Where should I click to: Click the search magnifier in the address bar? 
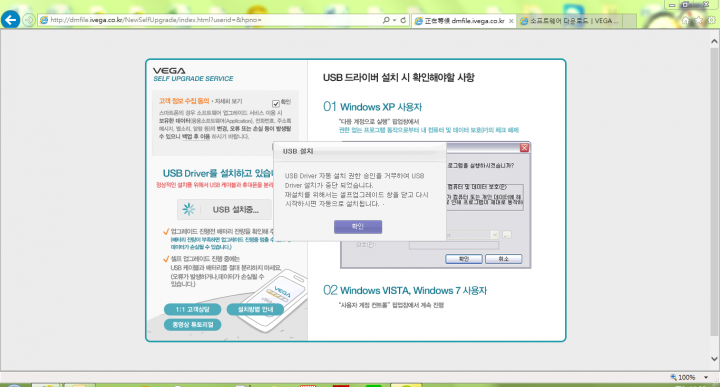[386, 20]
